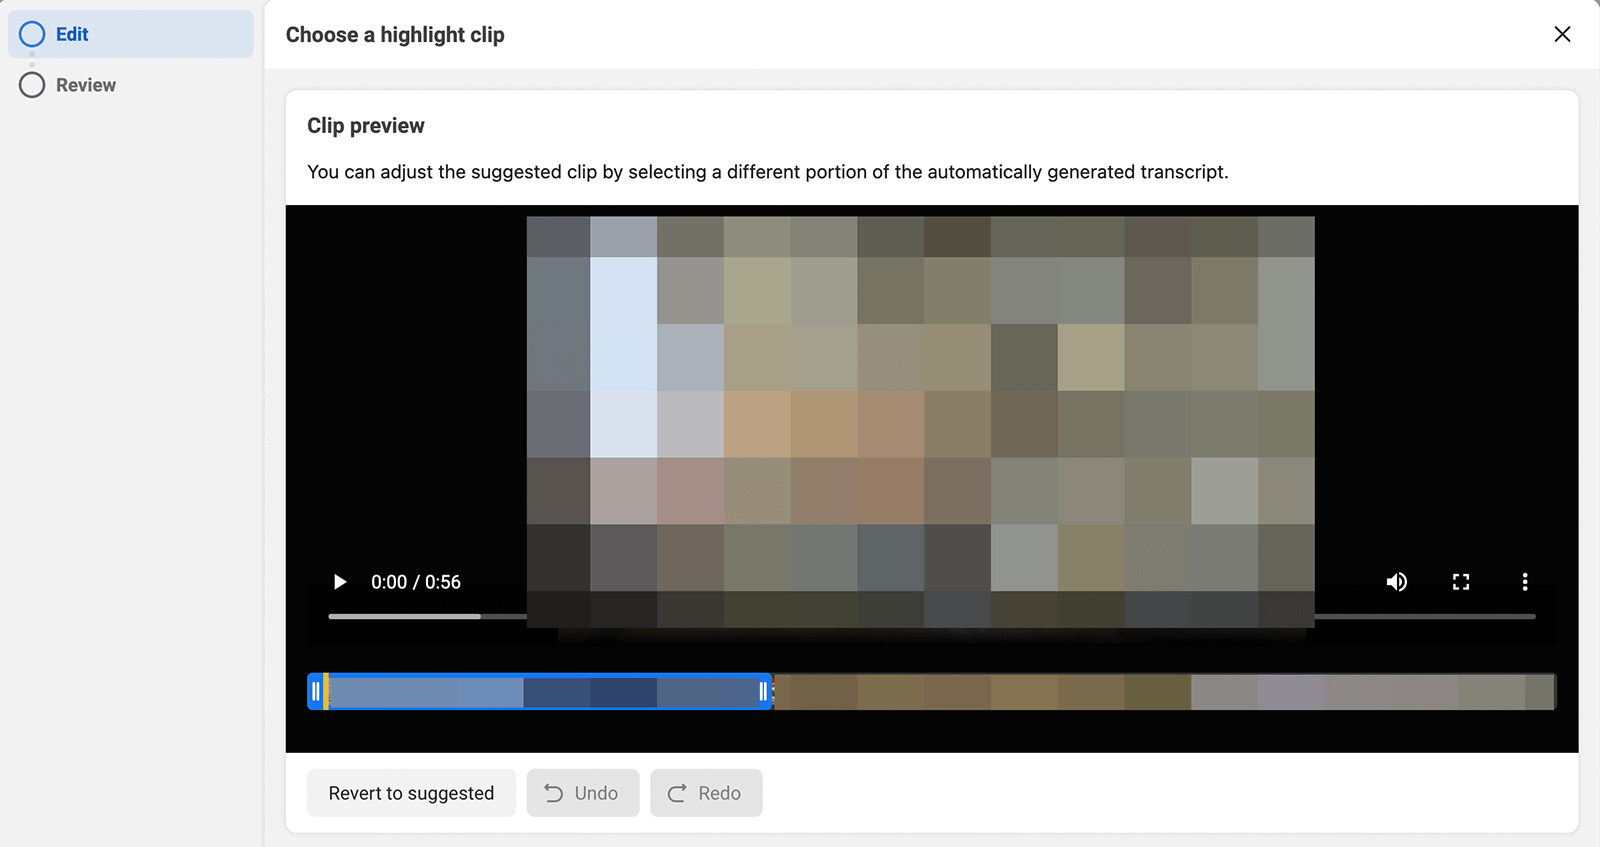1600x847 pixels.
Task: Click the 0:00 / 0:56 time display
Action: point(416,582)
